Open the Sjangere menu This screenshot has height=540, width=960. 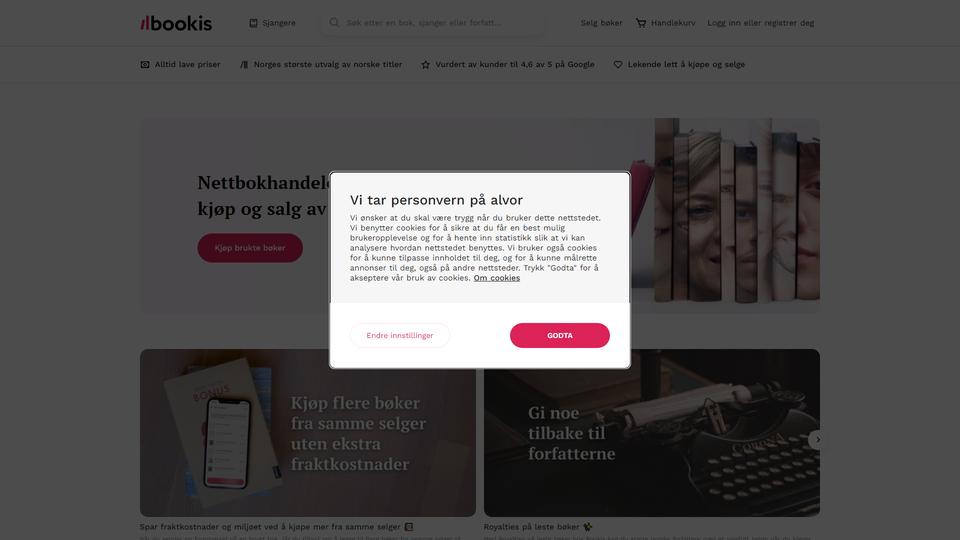coord(272,23)
